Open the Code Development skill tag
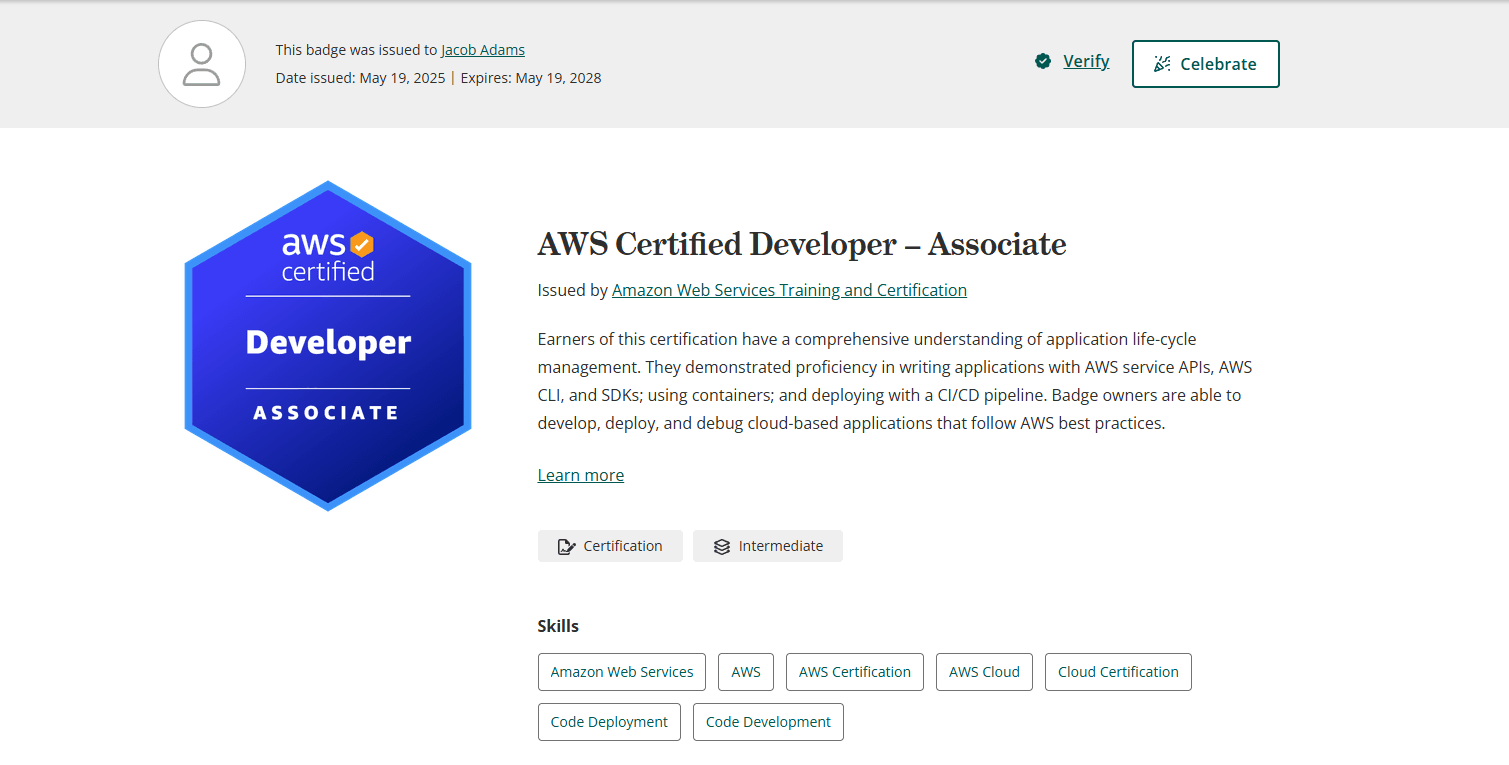 point(768,722)
